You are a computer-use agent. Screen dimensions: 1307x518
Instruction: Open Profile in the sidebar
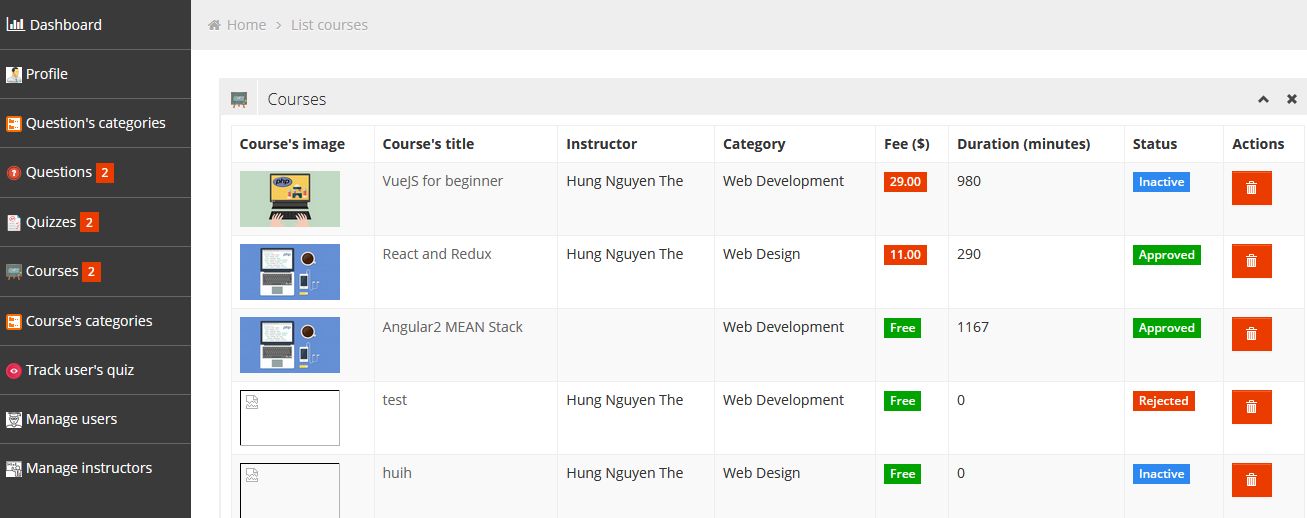click(46, 74)
